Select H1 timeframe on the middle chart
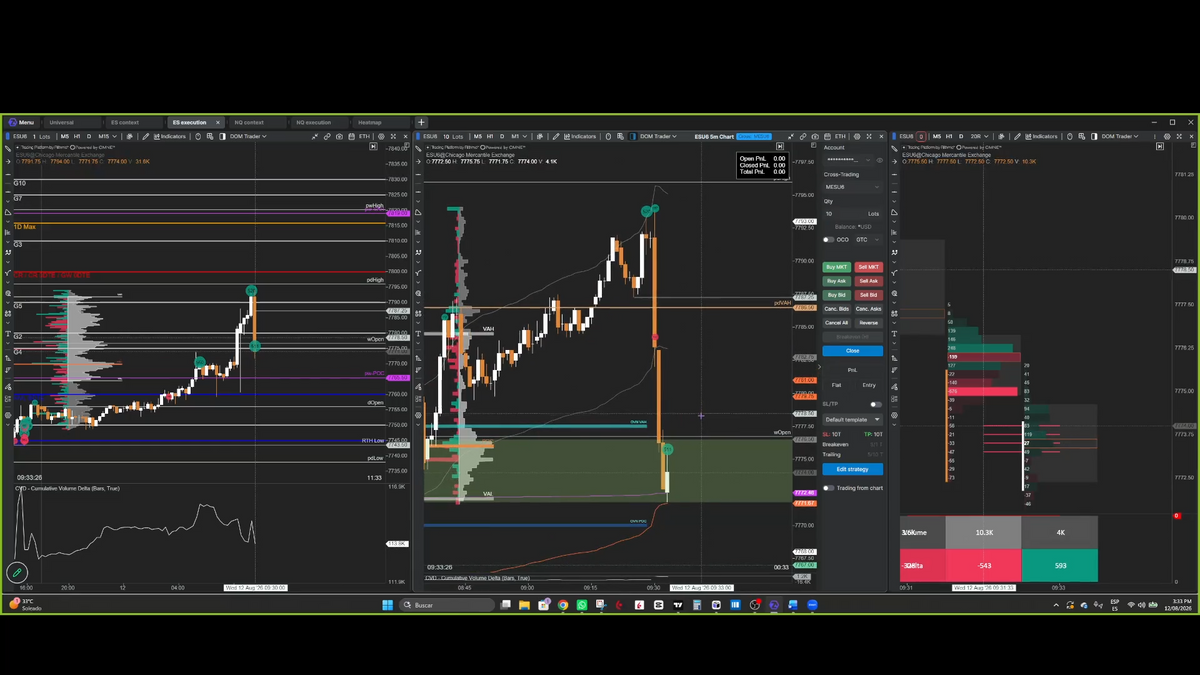This screenshot has height=675, width=1200. [490, 136]
